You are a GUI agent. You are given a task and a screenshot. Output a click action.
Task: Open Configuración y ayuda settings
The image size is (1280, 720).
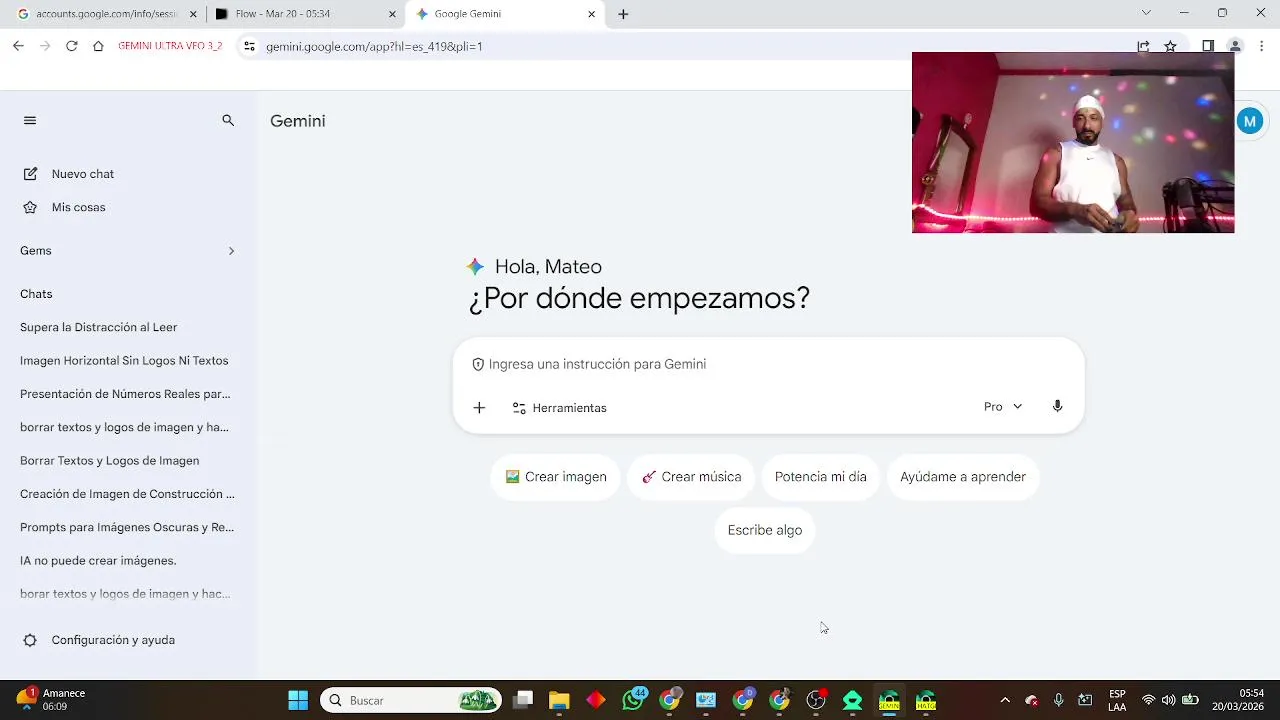coord(100,640)
